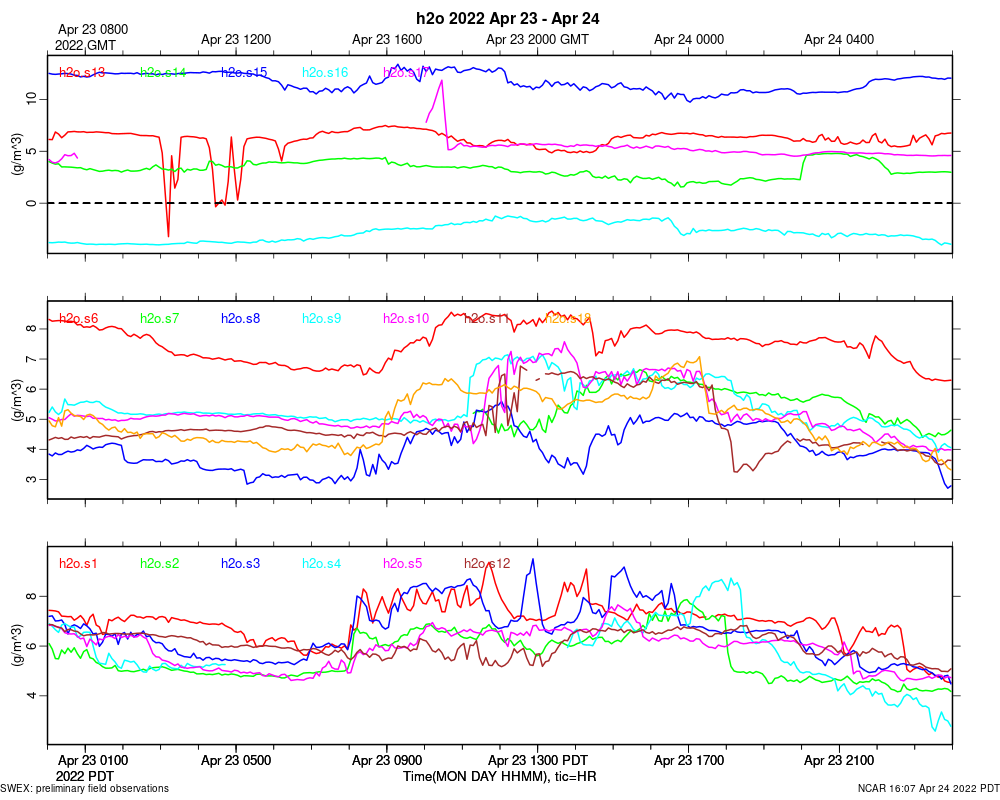Click the 'Apr 23 1300 PDT' bottom axis label
Screen dimensions: 1000x800
coord(538,761)
